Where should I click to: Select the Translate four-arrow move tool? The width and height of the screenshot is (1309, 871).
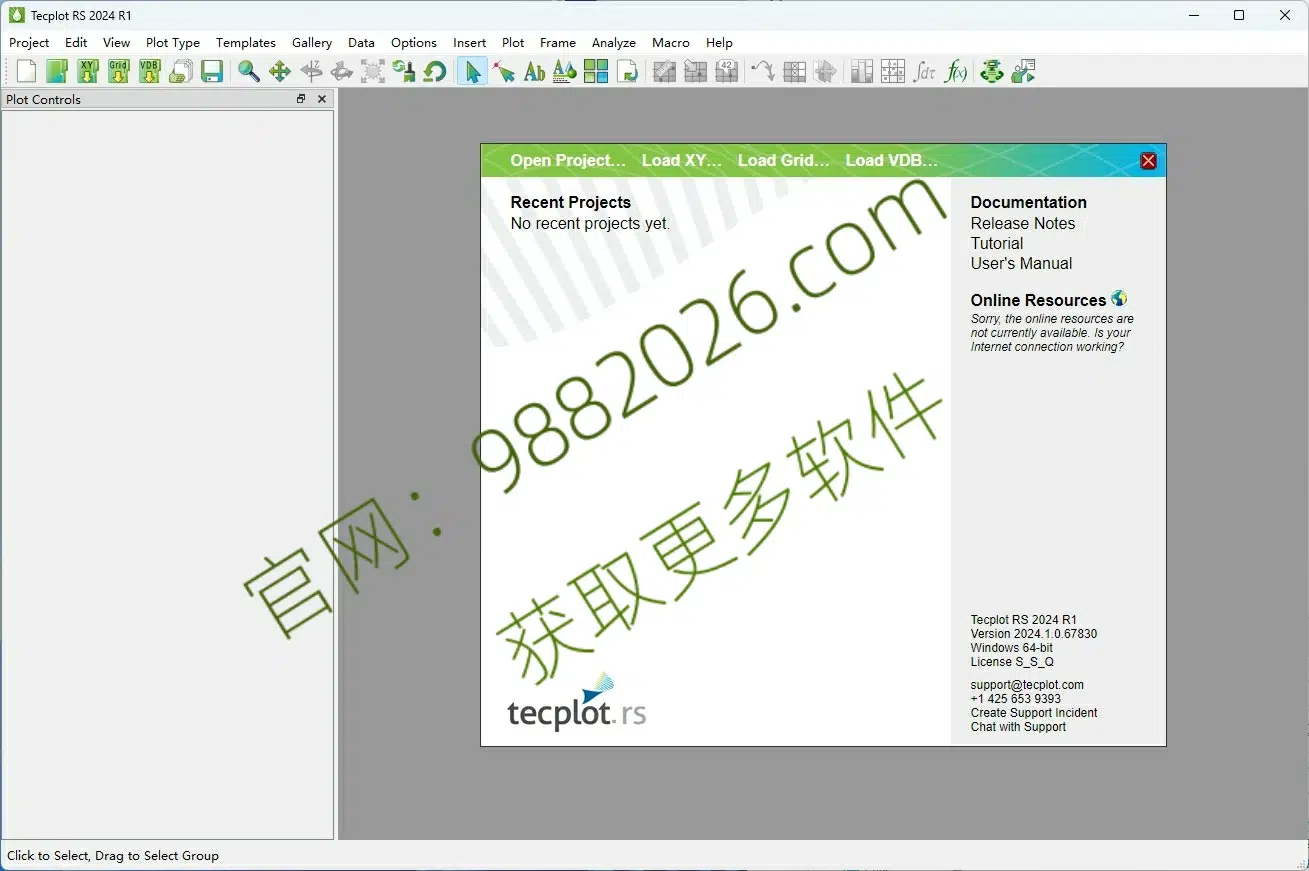click(x=280, y=71)
